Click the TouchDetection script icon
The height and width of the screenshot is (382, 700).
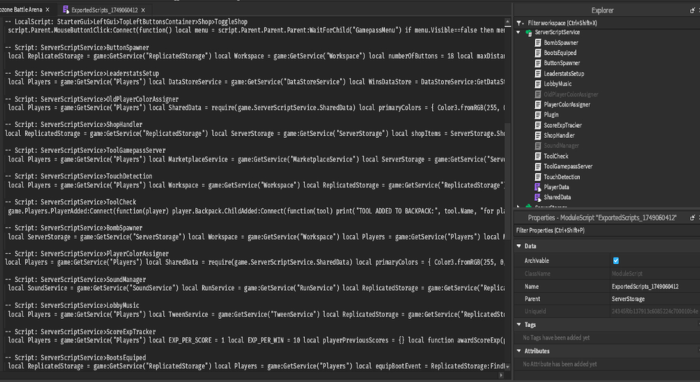click(x=538, y=177)
